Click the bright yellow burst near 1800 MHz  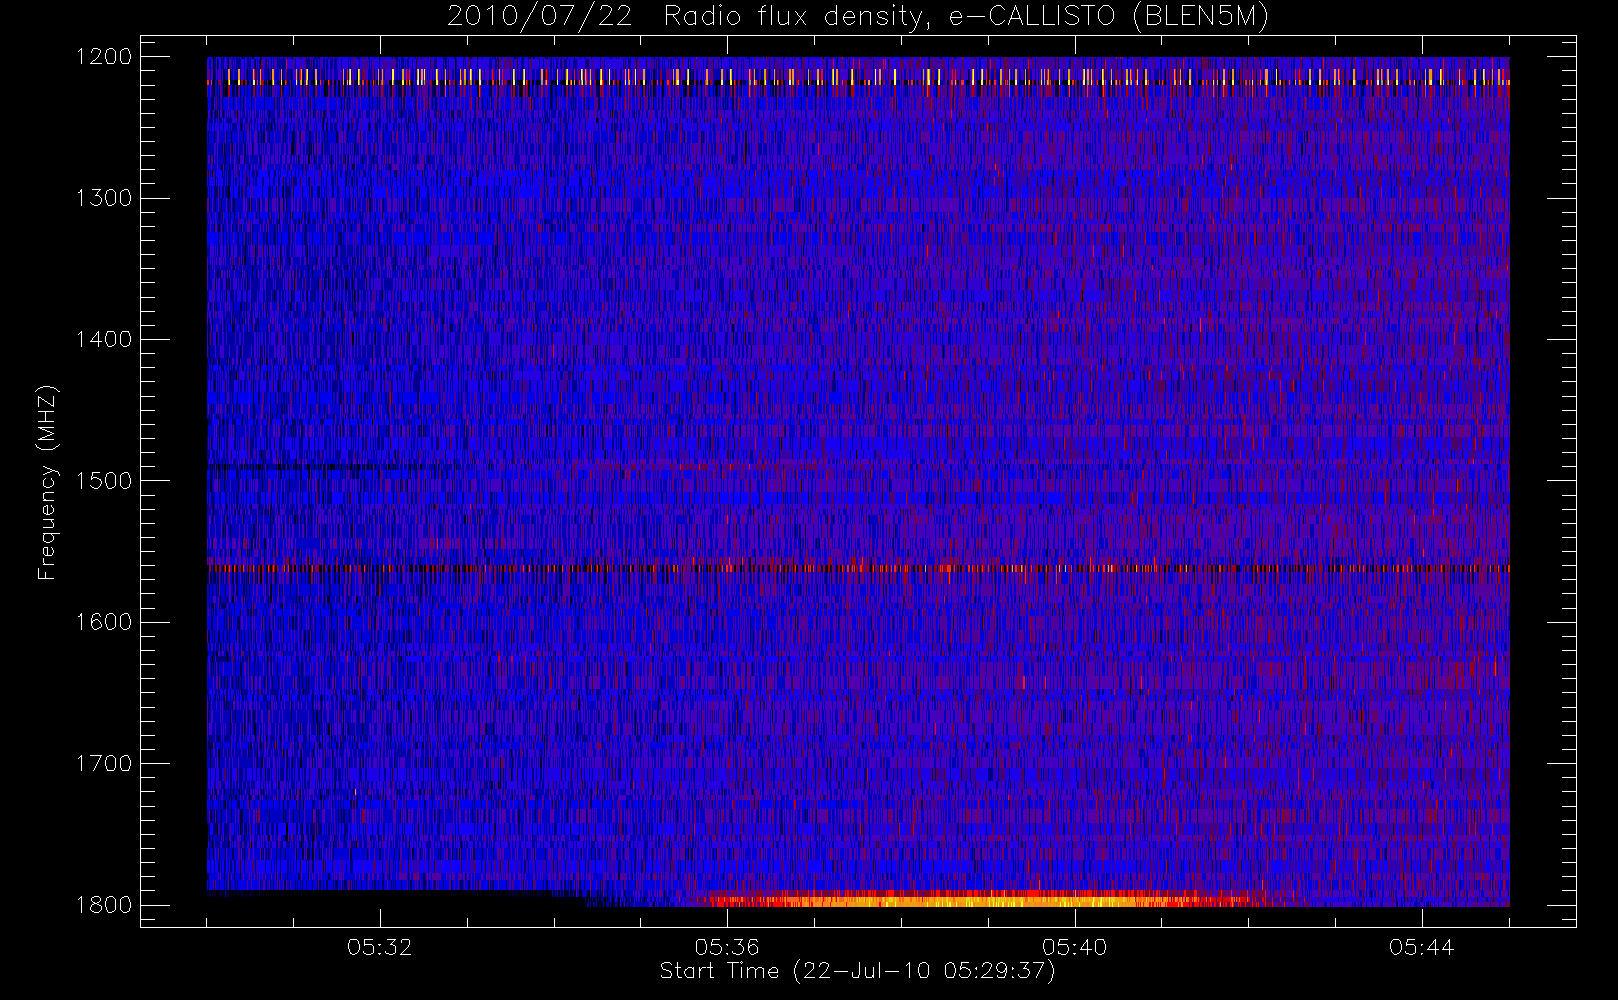[980, 899]
